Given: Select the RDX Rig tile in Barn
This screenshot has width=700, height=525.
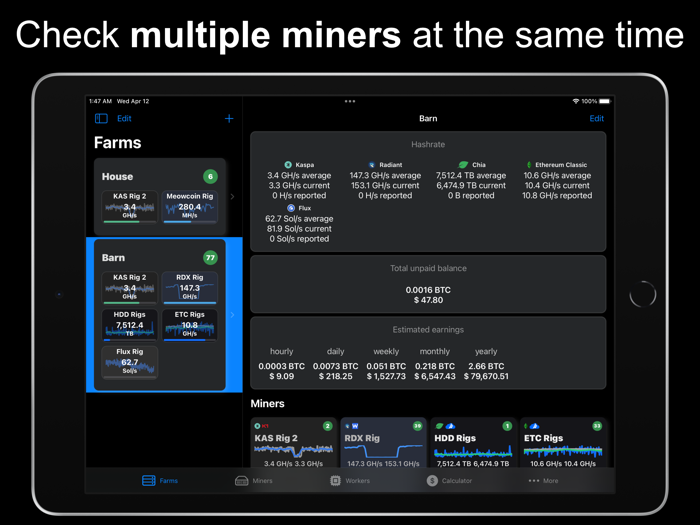Looking at the screenshot, I should (189, 288).
